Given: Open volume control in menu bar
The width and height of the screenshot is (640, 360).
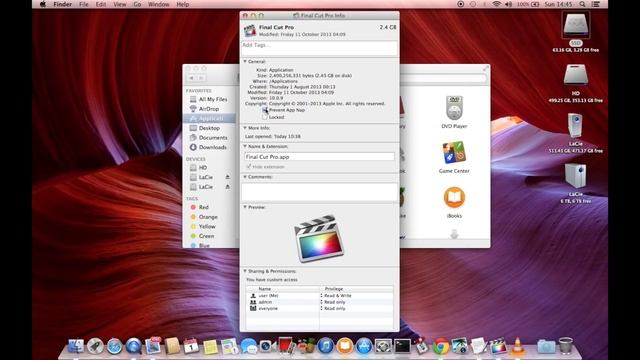Looking at the screenshot, I should pyautogui.click(x=509, y=4).
